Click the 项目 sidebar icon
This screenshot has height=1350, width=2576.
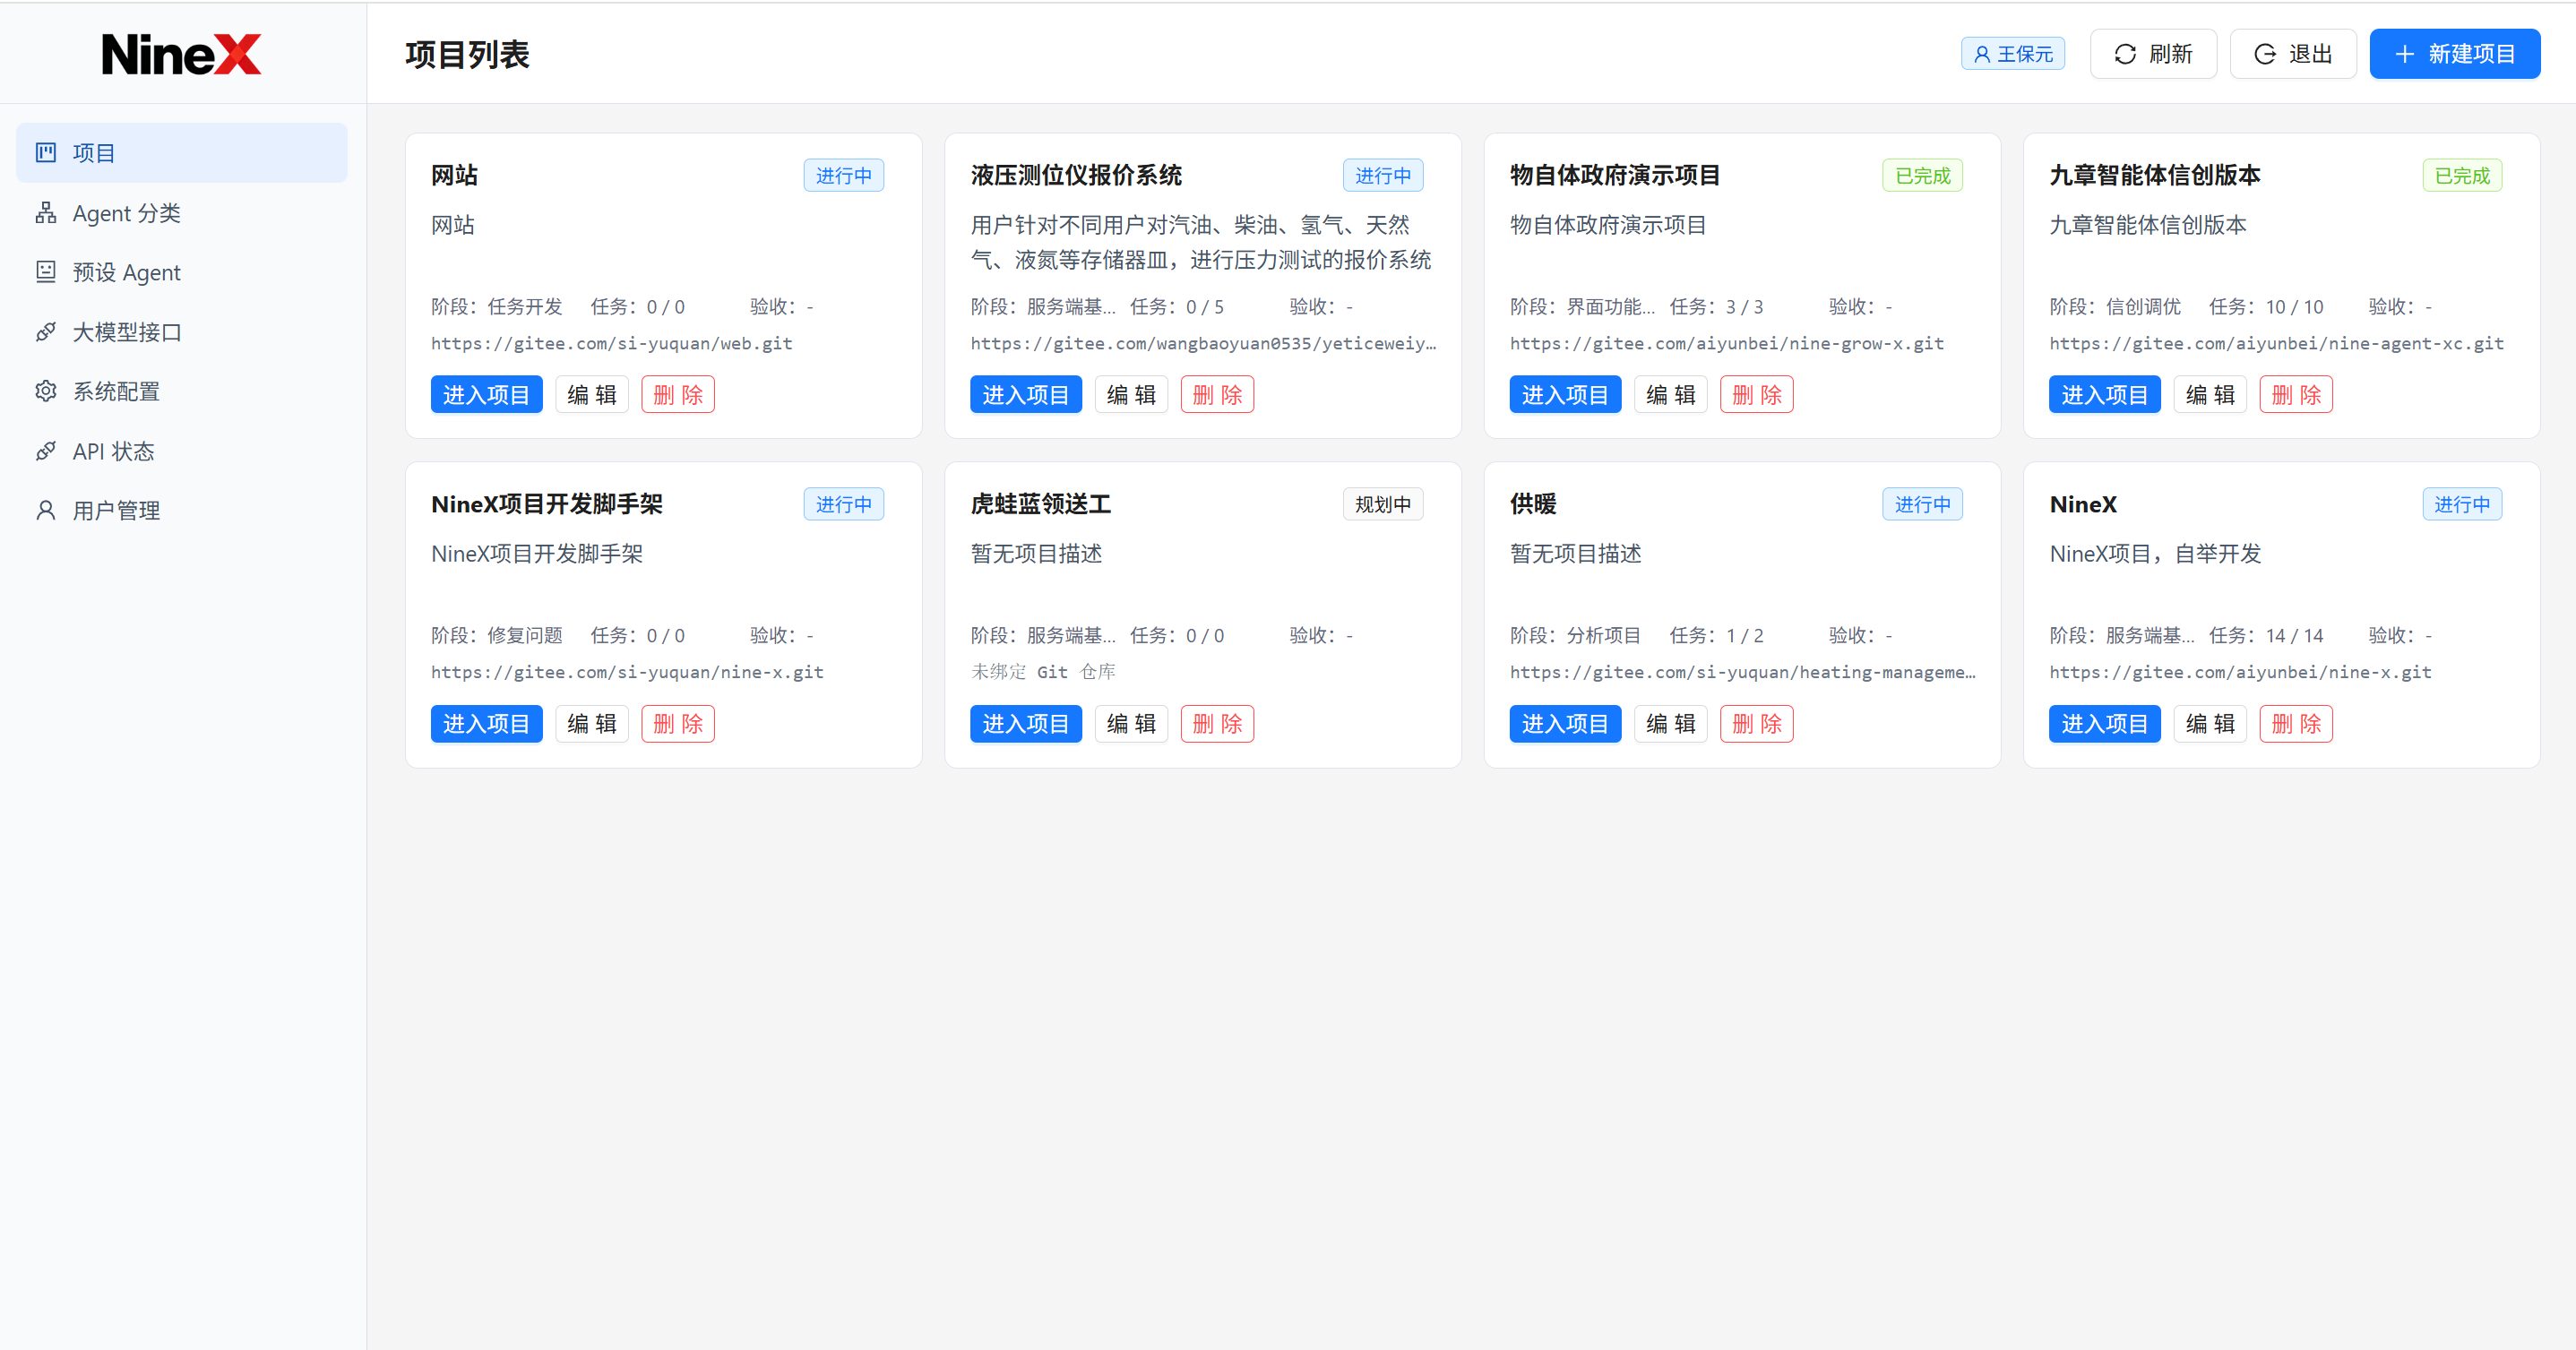[x=46, y=153]
